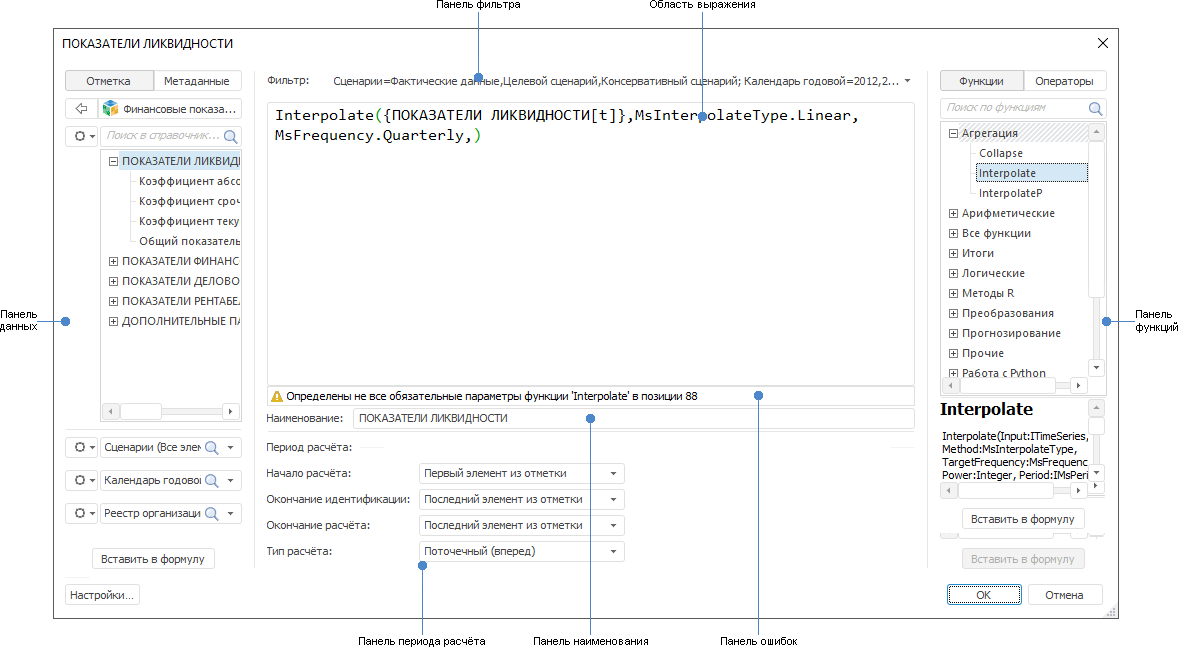Image resolution: width=1178 pixels, height=647 pixels.
Task: Click the back arrow button in data panel
Action: point(81,109)
